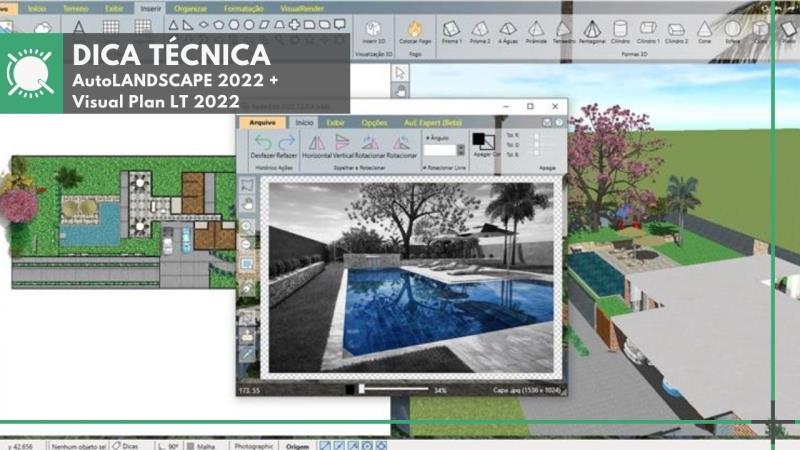
Task: Click the second Rotacionar icon
Action: click(x=401, y=142)
